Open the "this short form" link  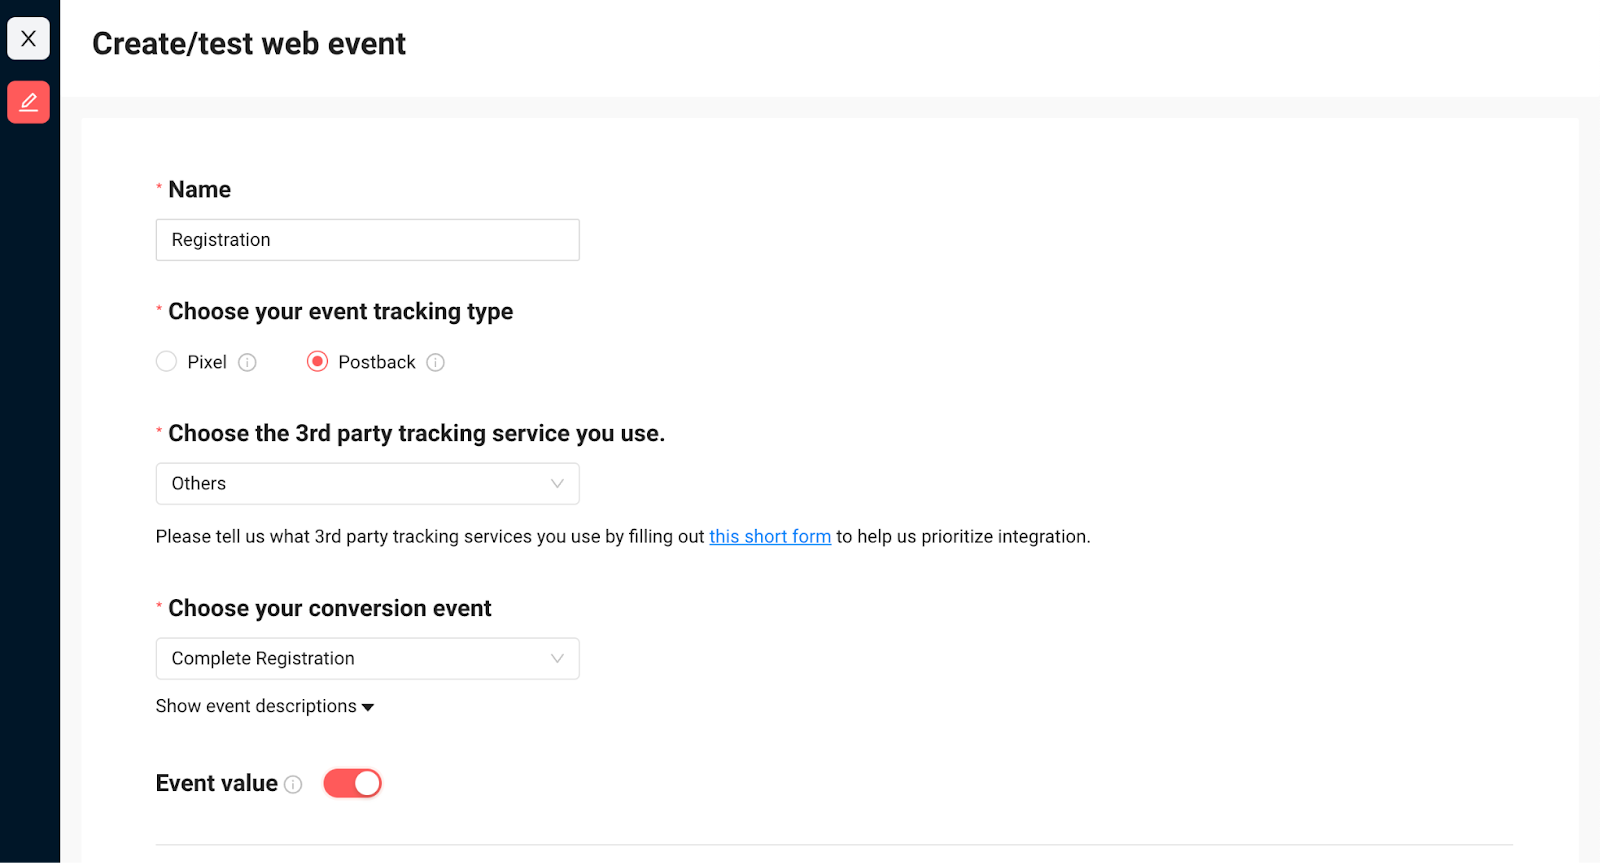click(770, 537)
